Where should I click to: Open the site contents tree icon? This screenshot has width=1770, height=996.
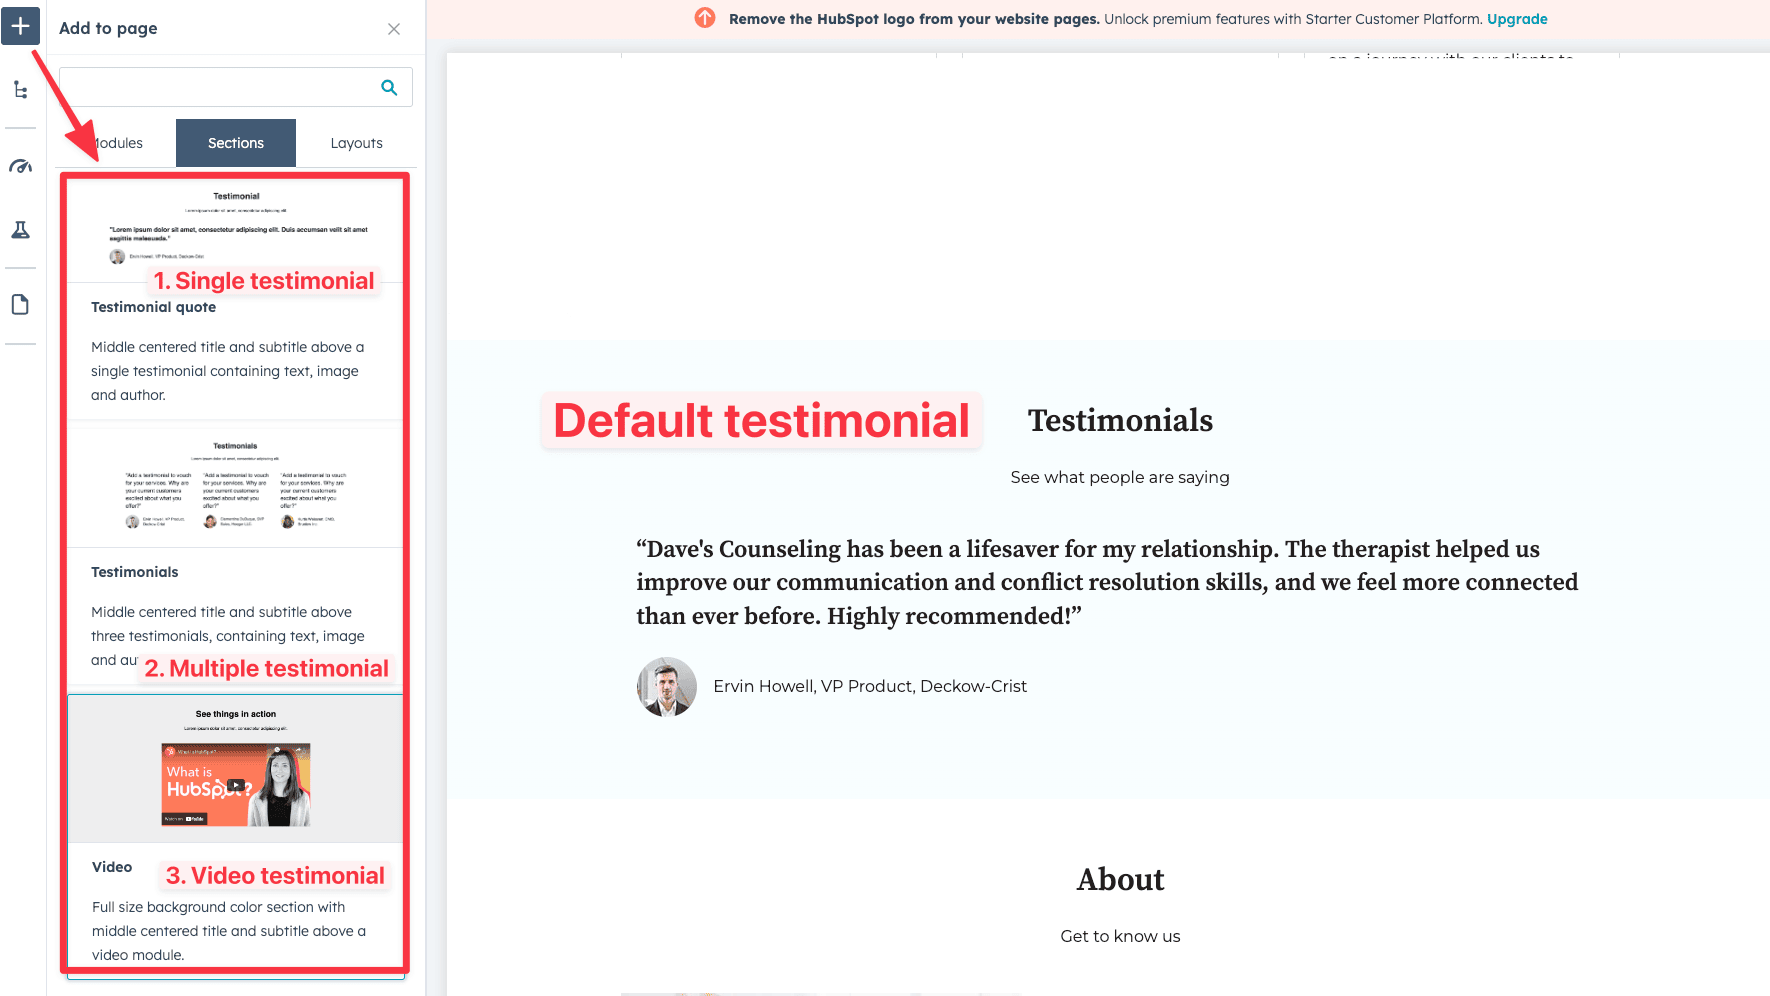20,89
